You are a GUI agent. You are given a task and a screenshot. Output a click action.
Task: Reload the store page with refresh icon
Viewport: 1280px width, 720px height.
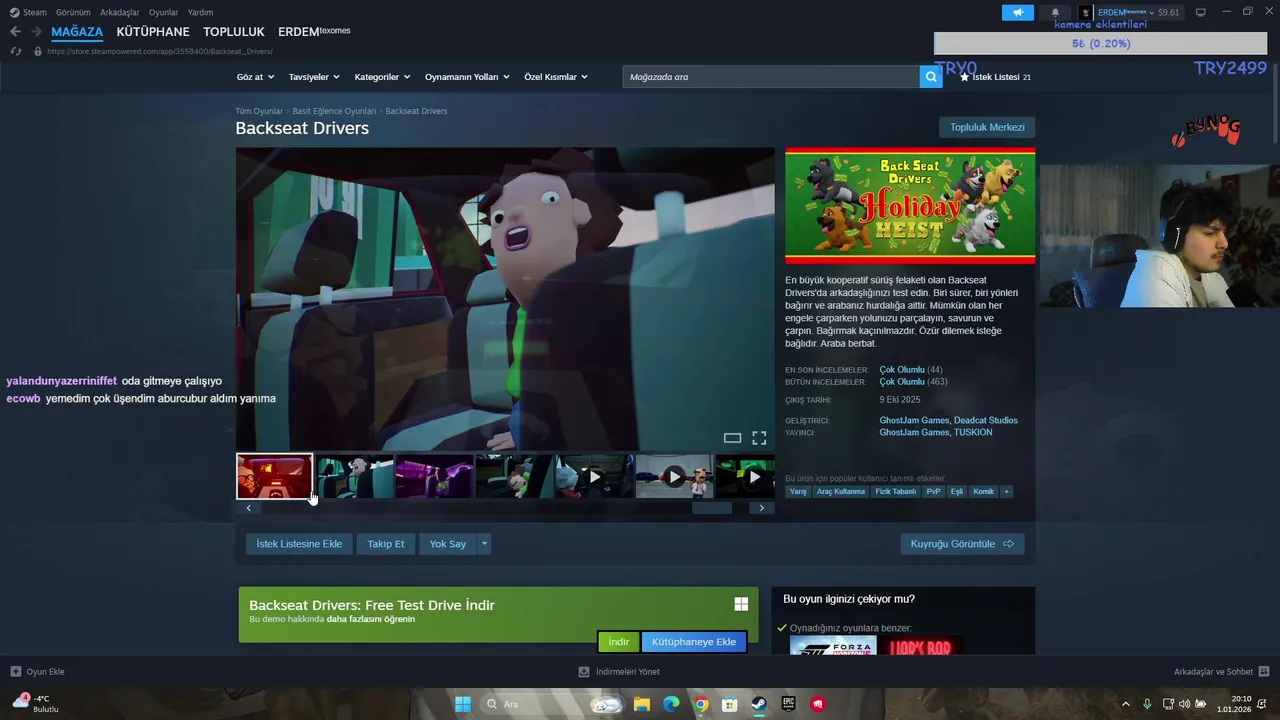(x=15, y=51)
